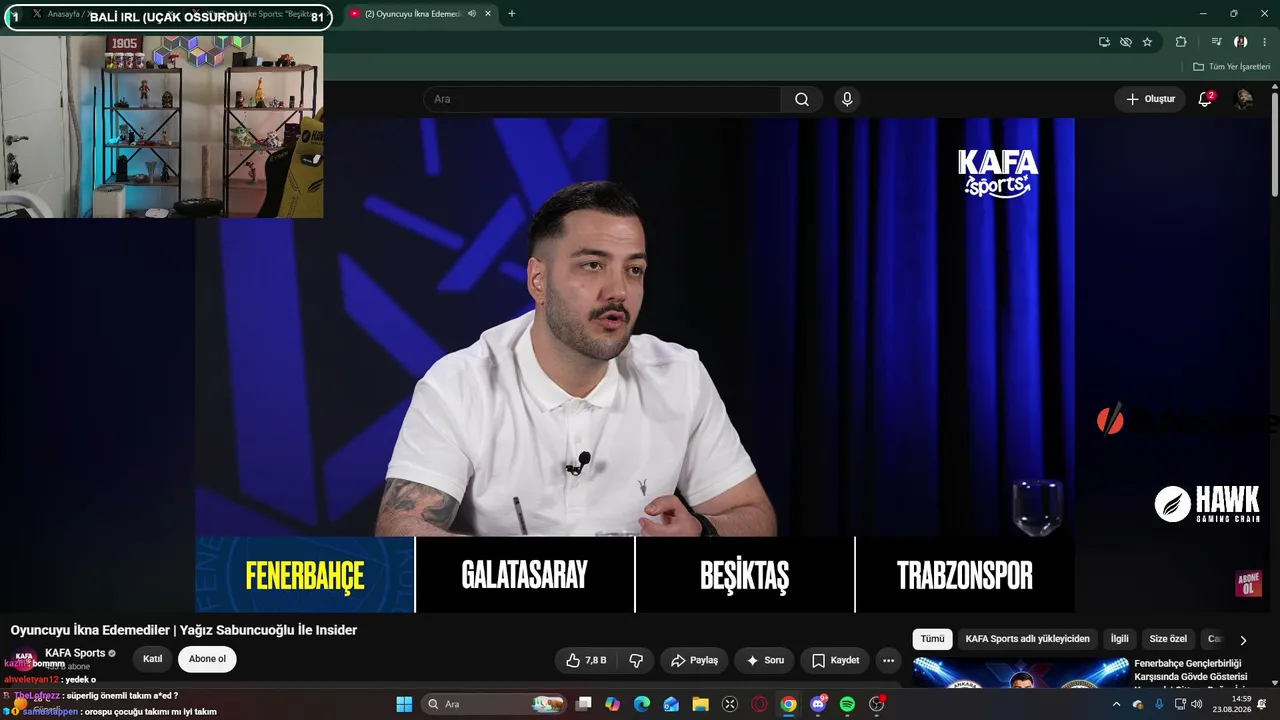1280x720 pixels.
Task: Launch Copilot from the taskbar
Action: [x=613, y=704]
